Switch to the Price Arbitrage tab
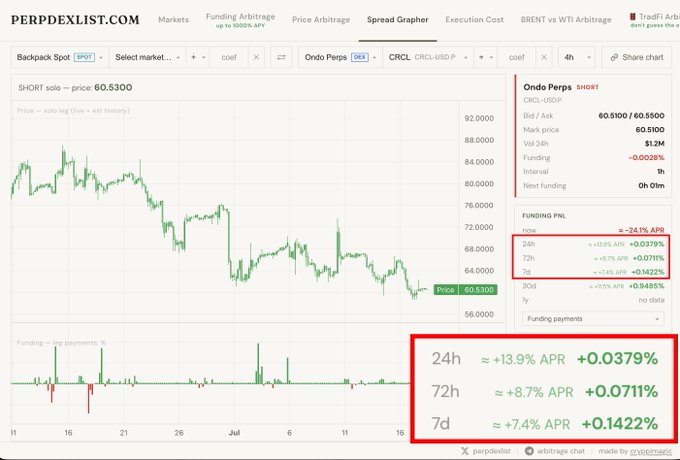This screenshot has height=460, width=680. [x=321, y=20]
